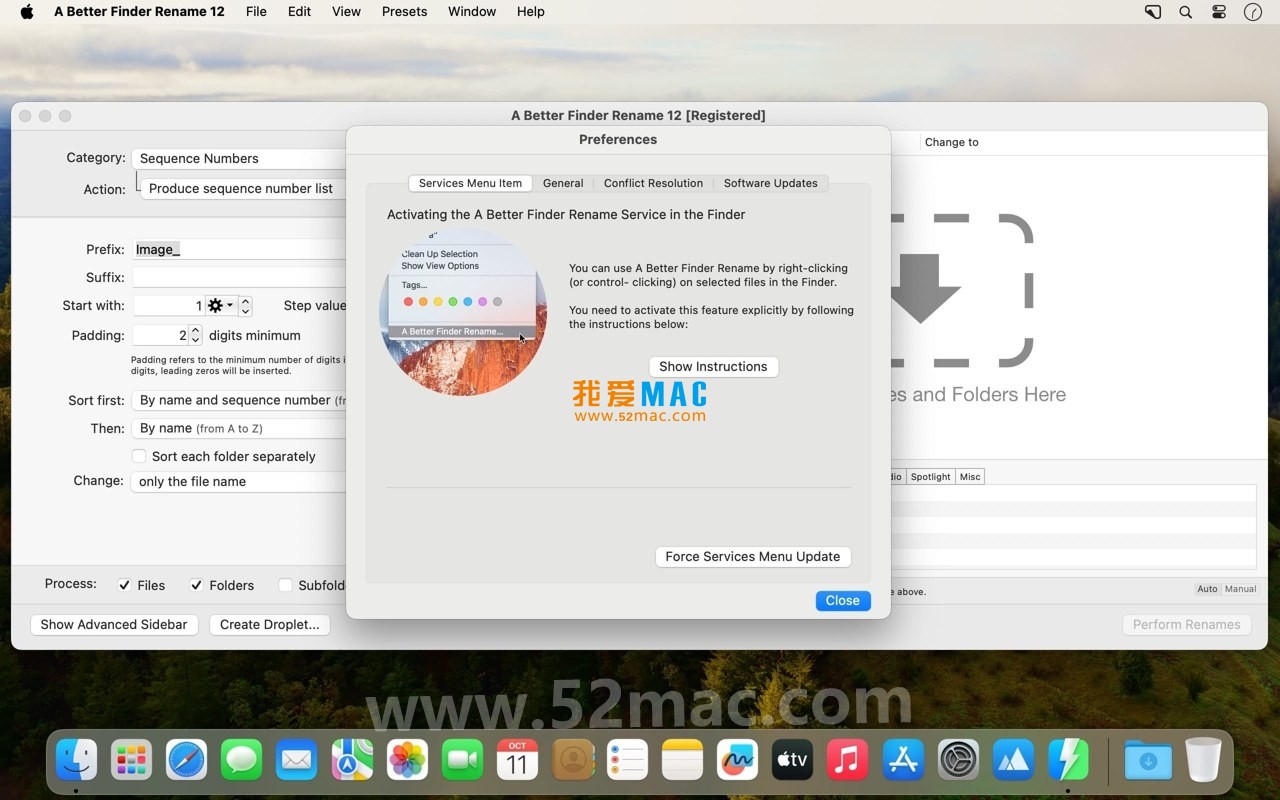
Task: Close the Preferences dialog
Action: tap(842, 601)
